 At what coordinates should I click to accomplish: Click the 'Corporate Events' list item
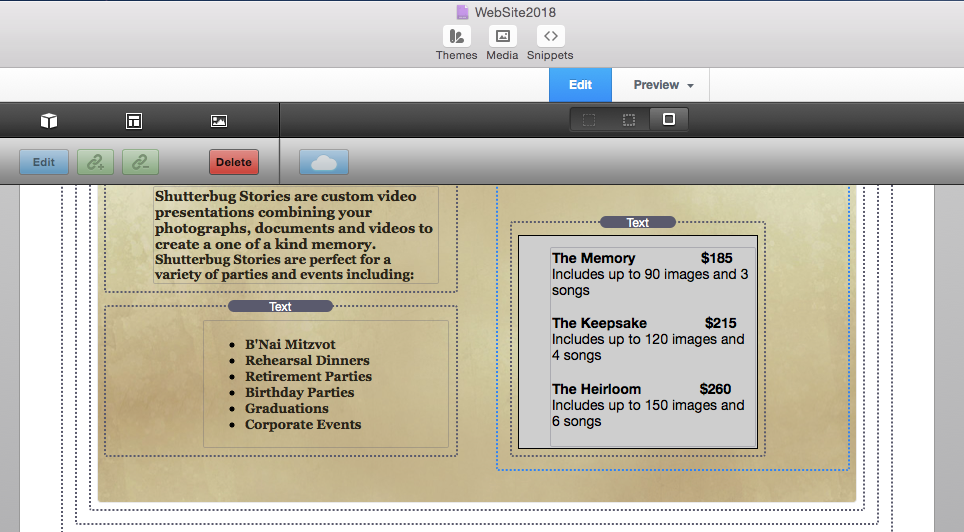[x=303, y=424]
